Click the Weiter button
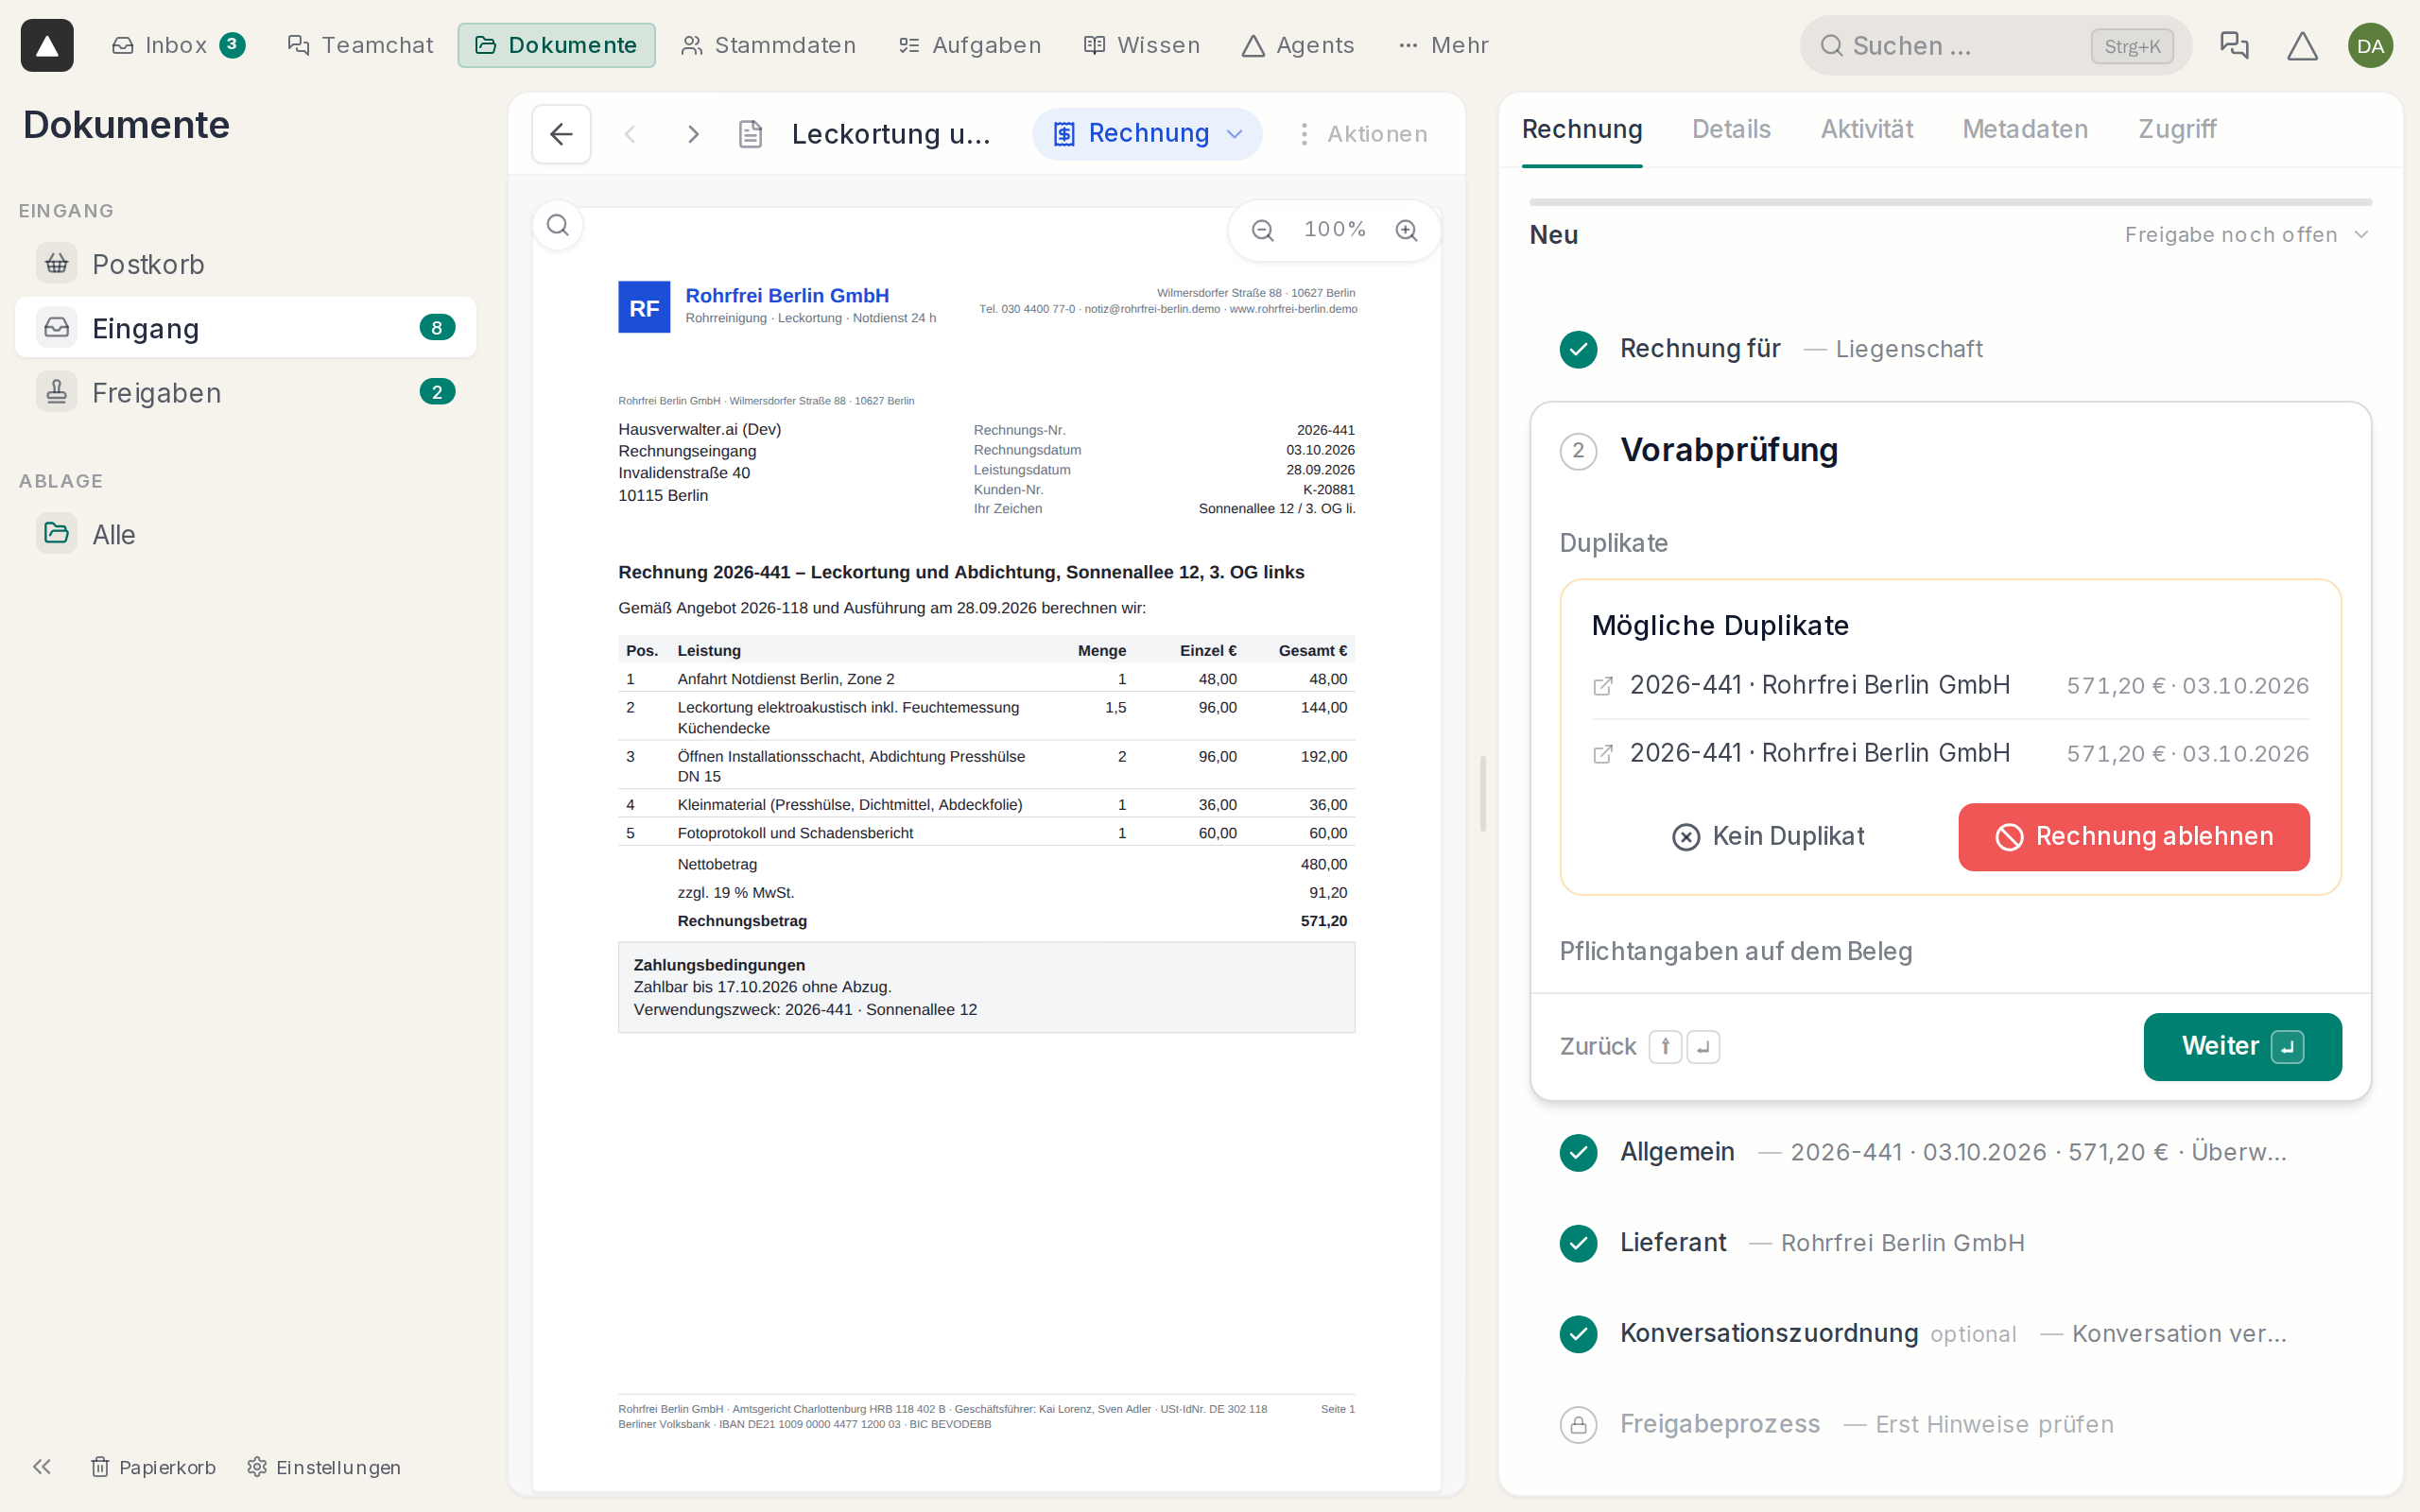Viewport: 2420px width, 1512px height. 2242,1046
